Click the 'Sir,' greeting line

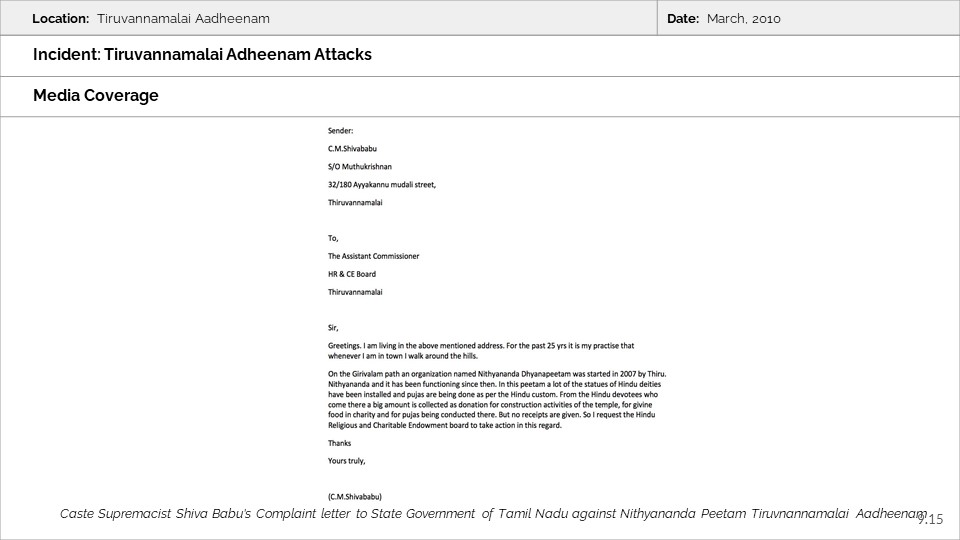click(x=333, y=327)
